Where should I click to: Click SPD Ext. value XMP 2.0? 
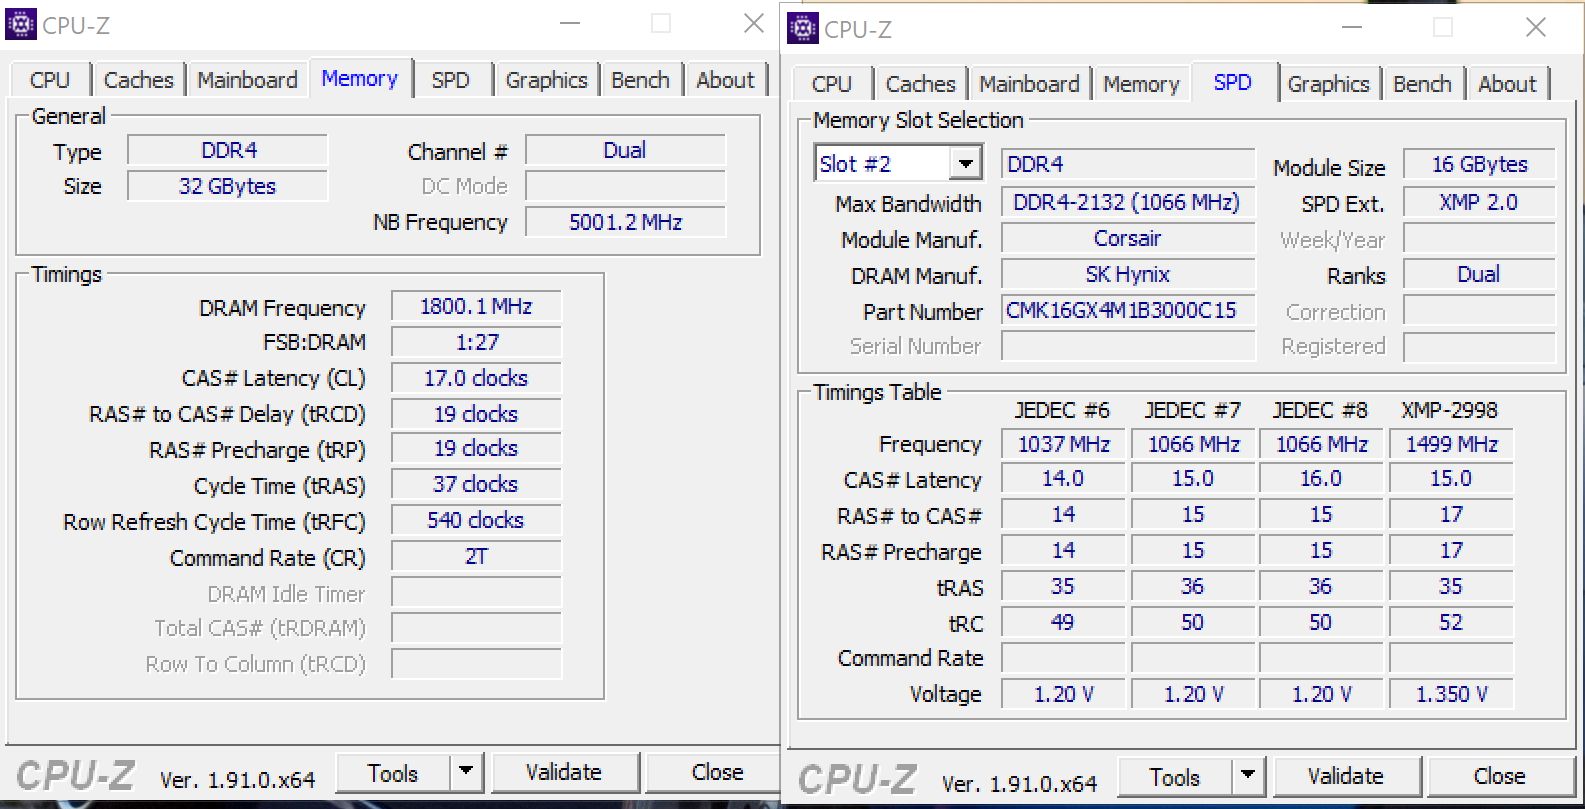[x=1480, y=203]
